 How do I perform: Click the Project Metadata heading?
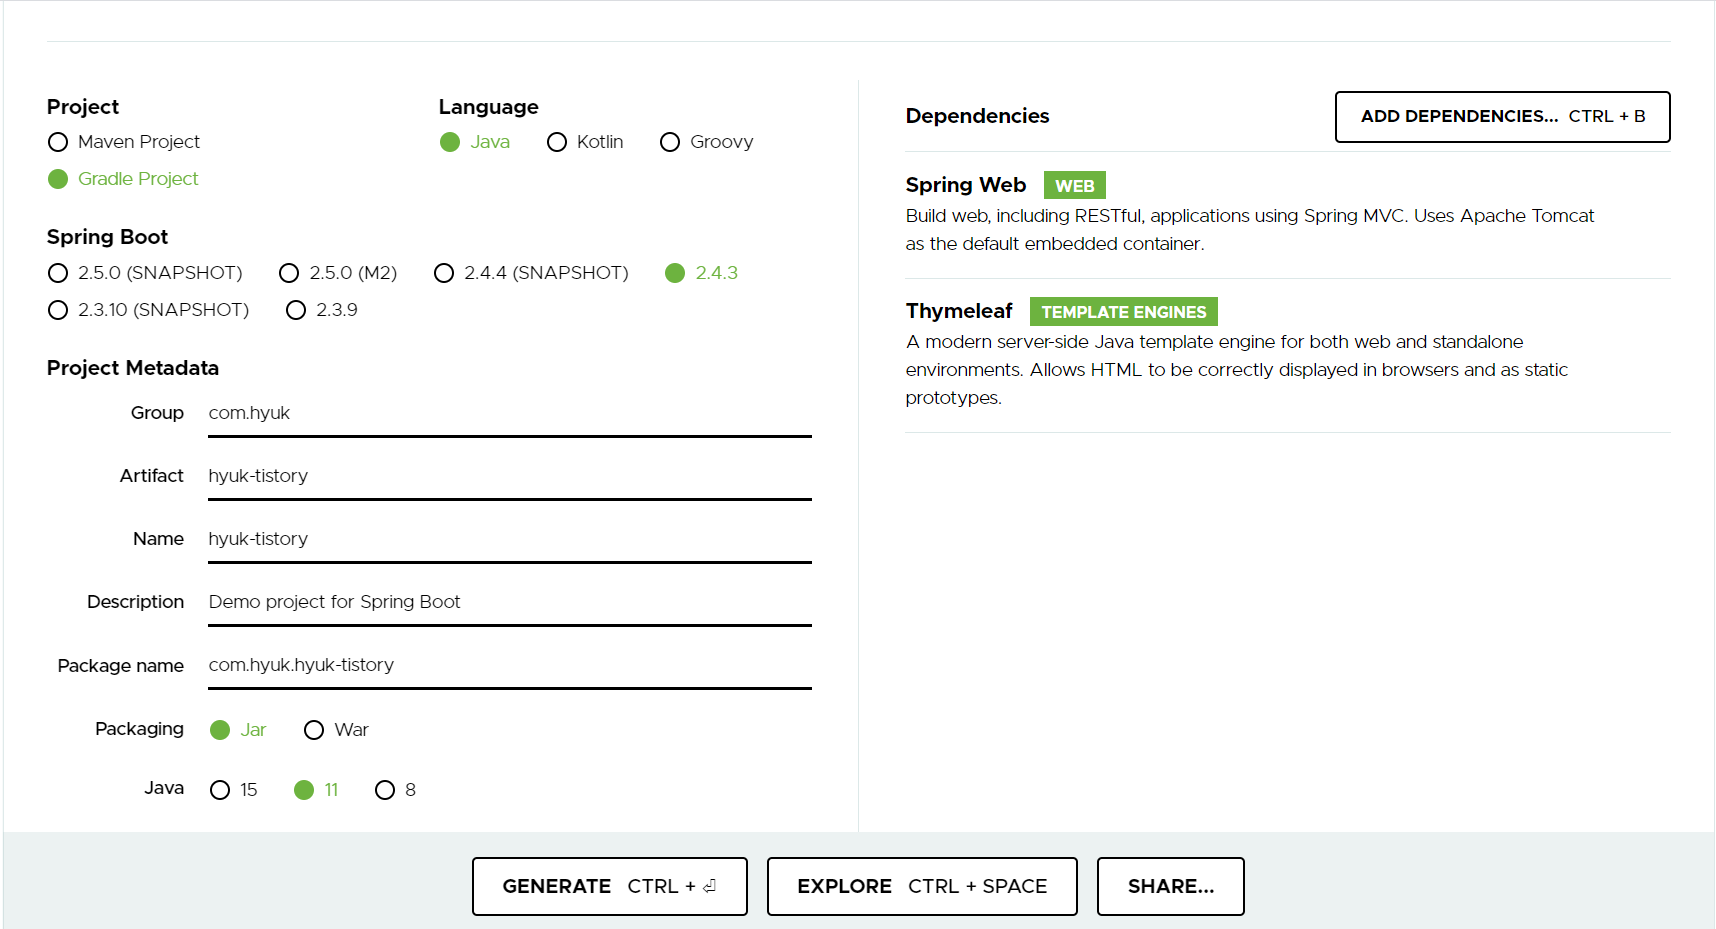coord(133,368)
